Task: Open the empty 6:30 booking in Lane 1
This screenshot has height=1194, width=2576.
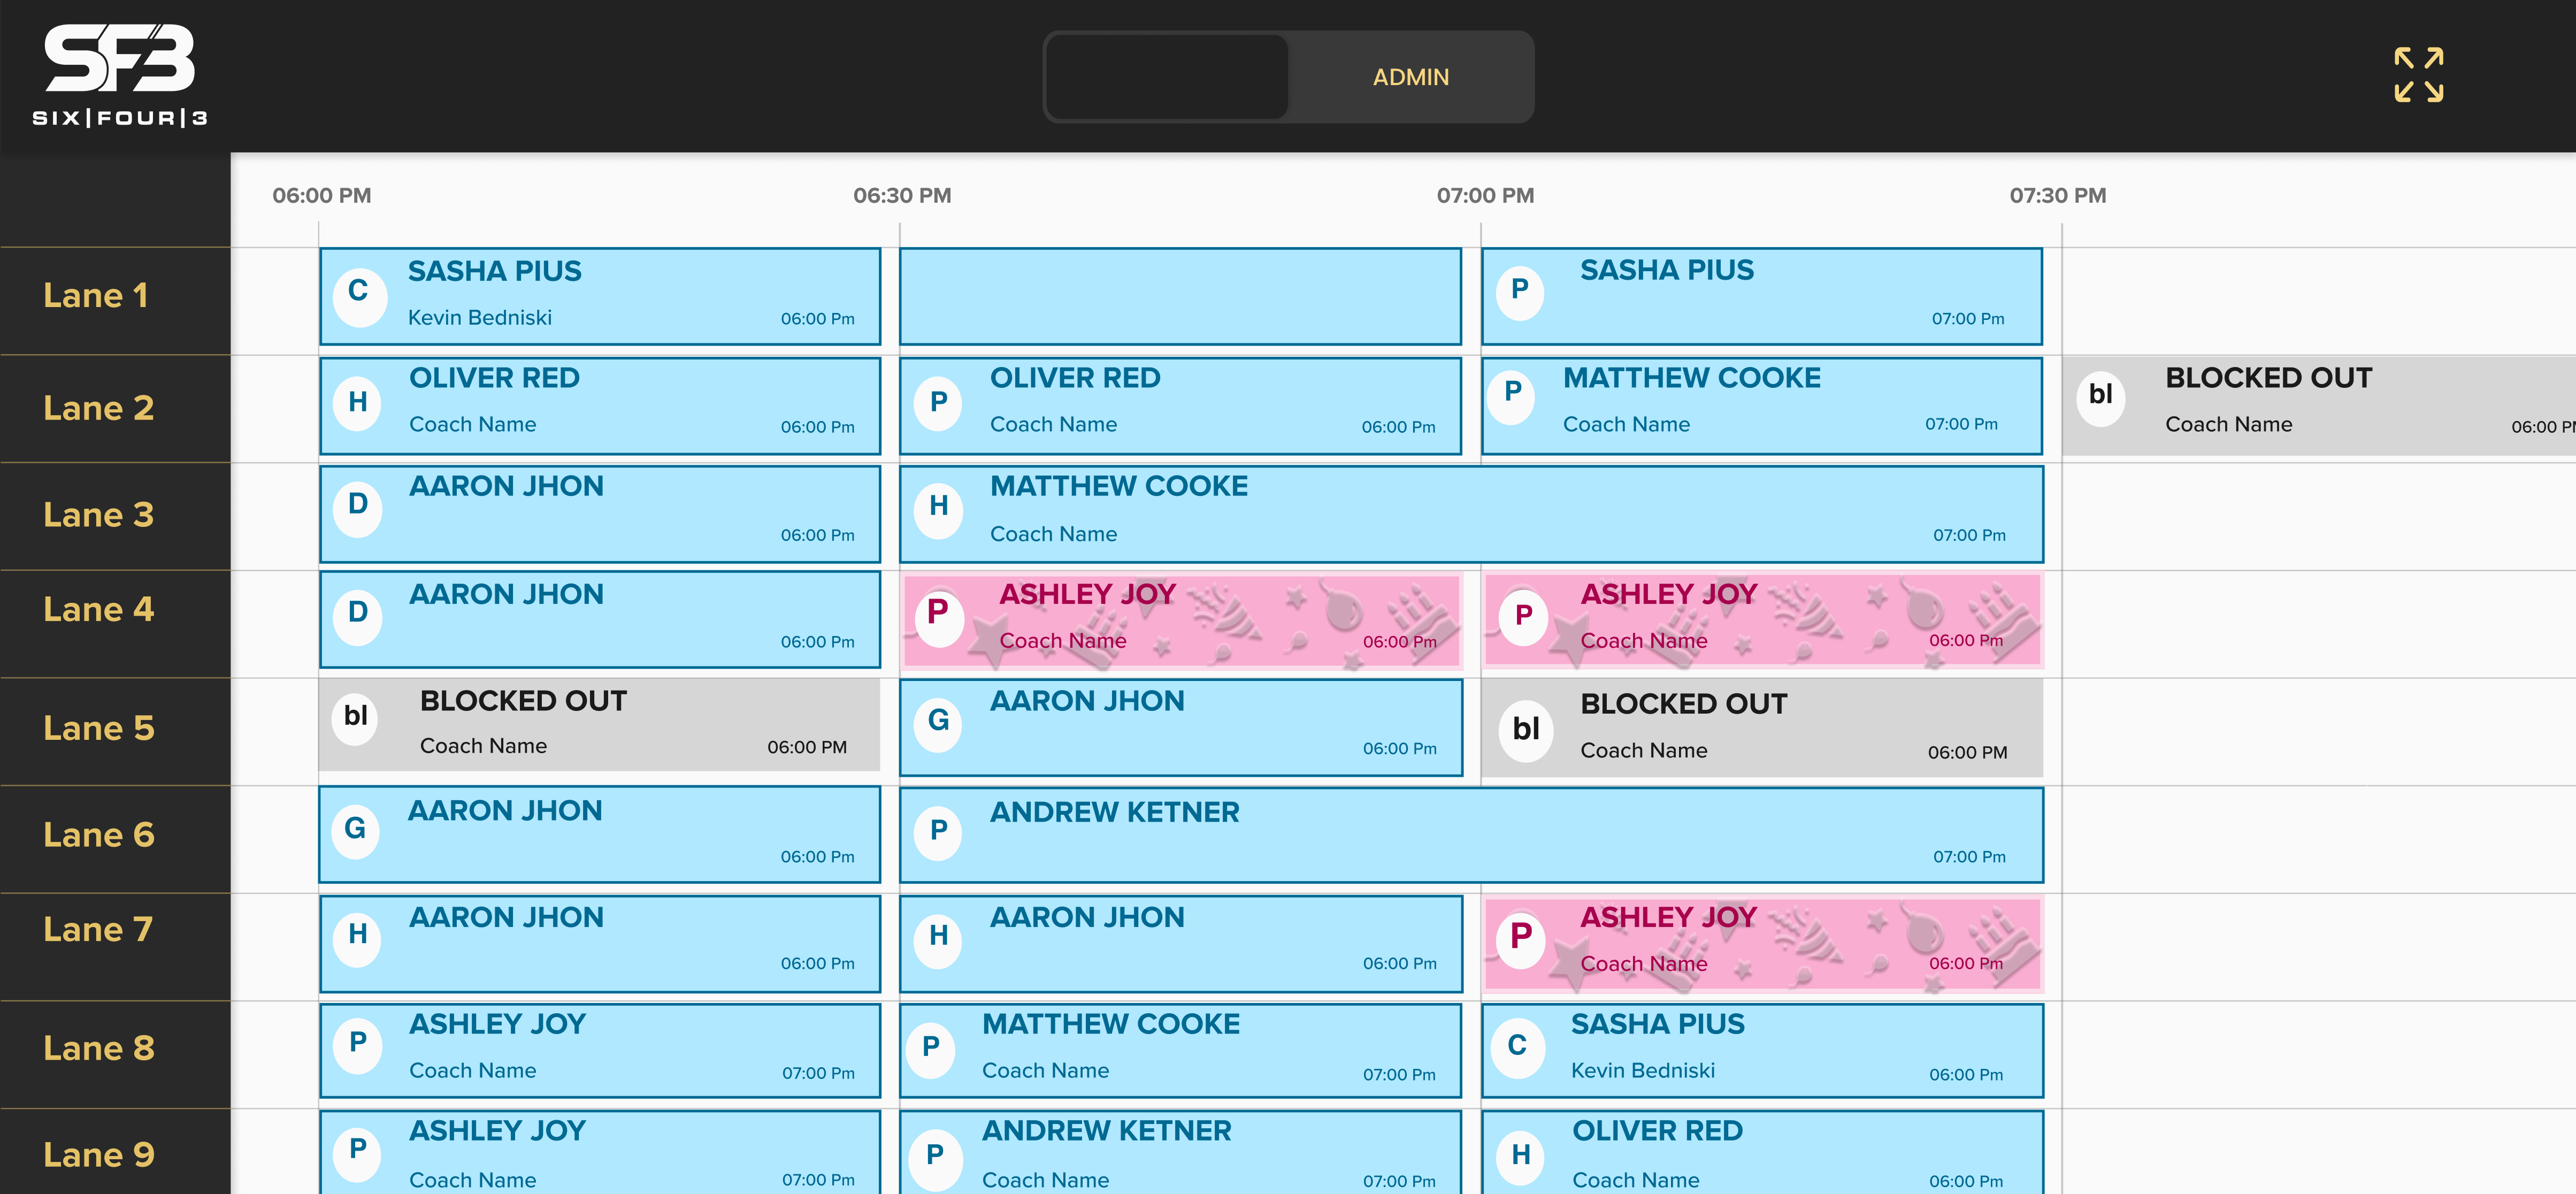Action: tap(1181, 297)
